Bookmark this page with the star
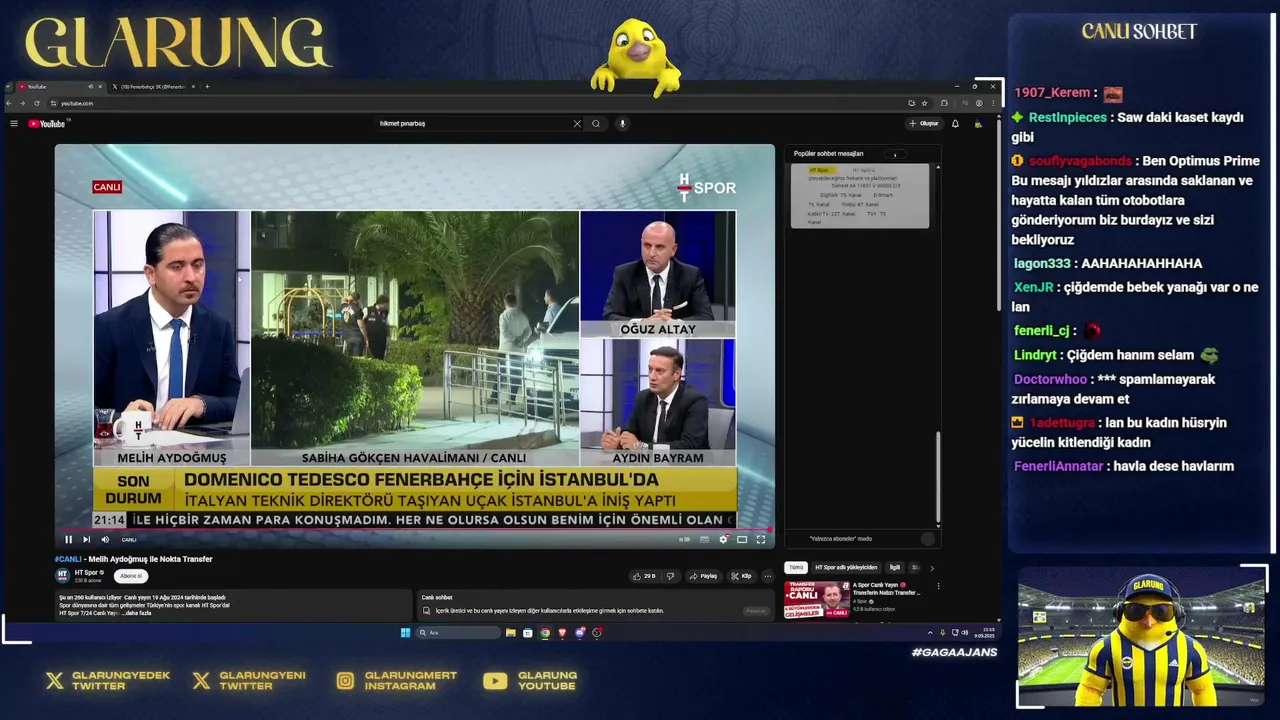 924,103
